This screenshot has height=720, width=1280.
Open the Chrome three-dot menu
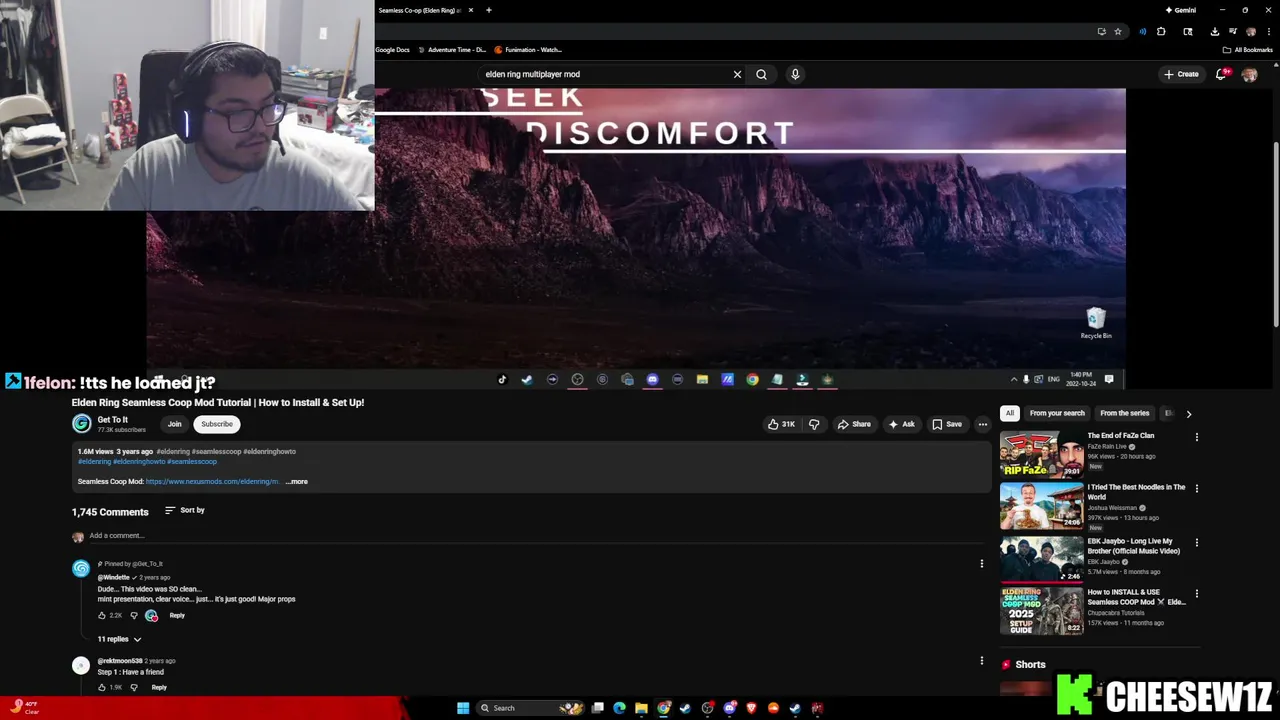(x=1269, y=31)
